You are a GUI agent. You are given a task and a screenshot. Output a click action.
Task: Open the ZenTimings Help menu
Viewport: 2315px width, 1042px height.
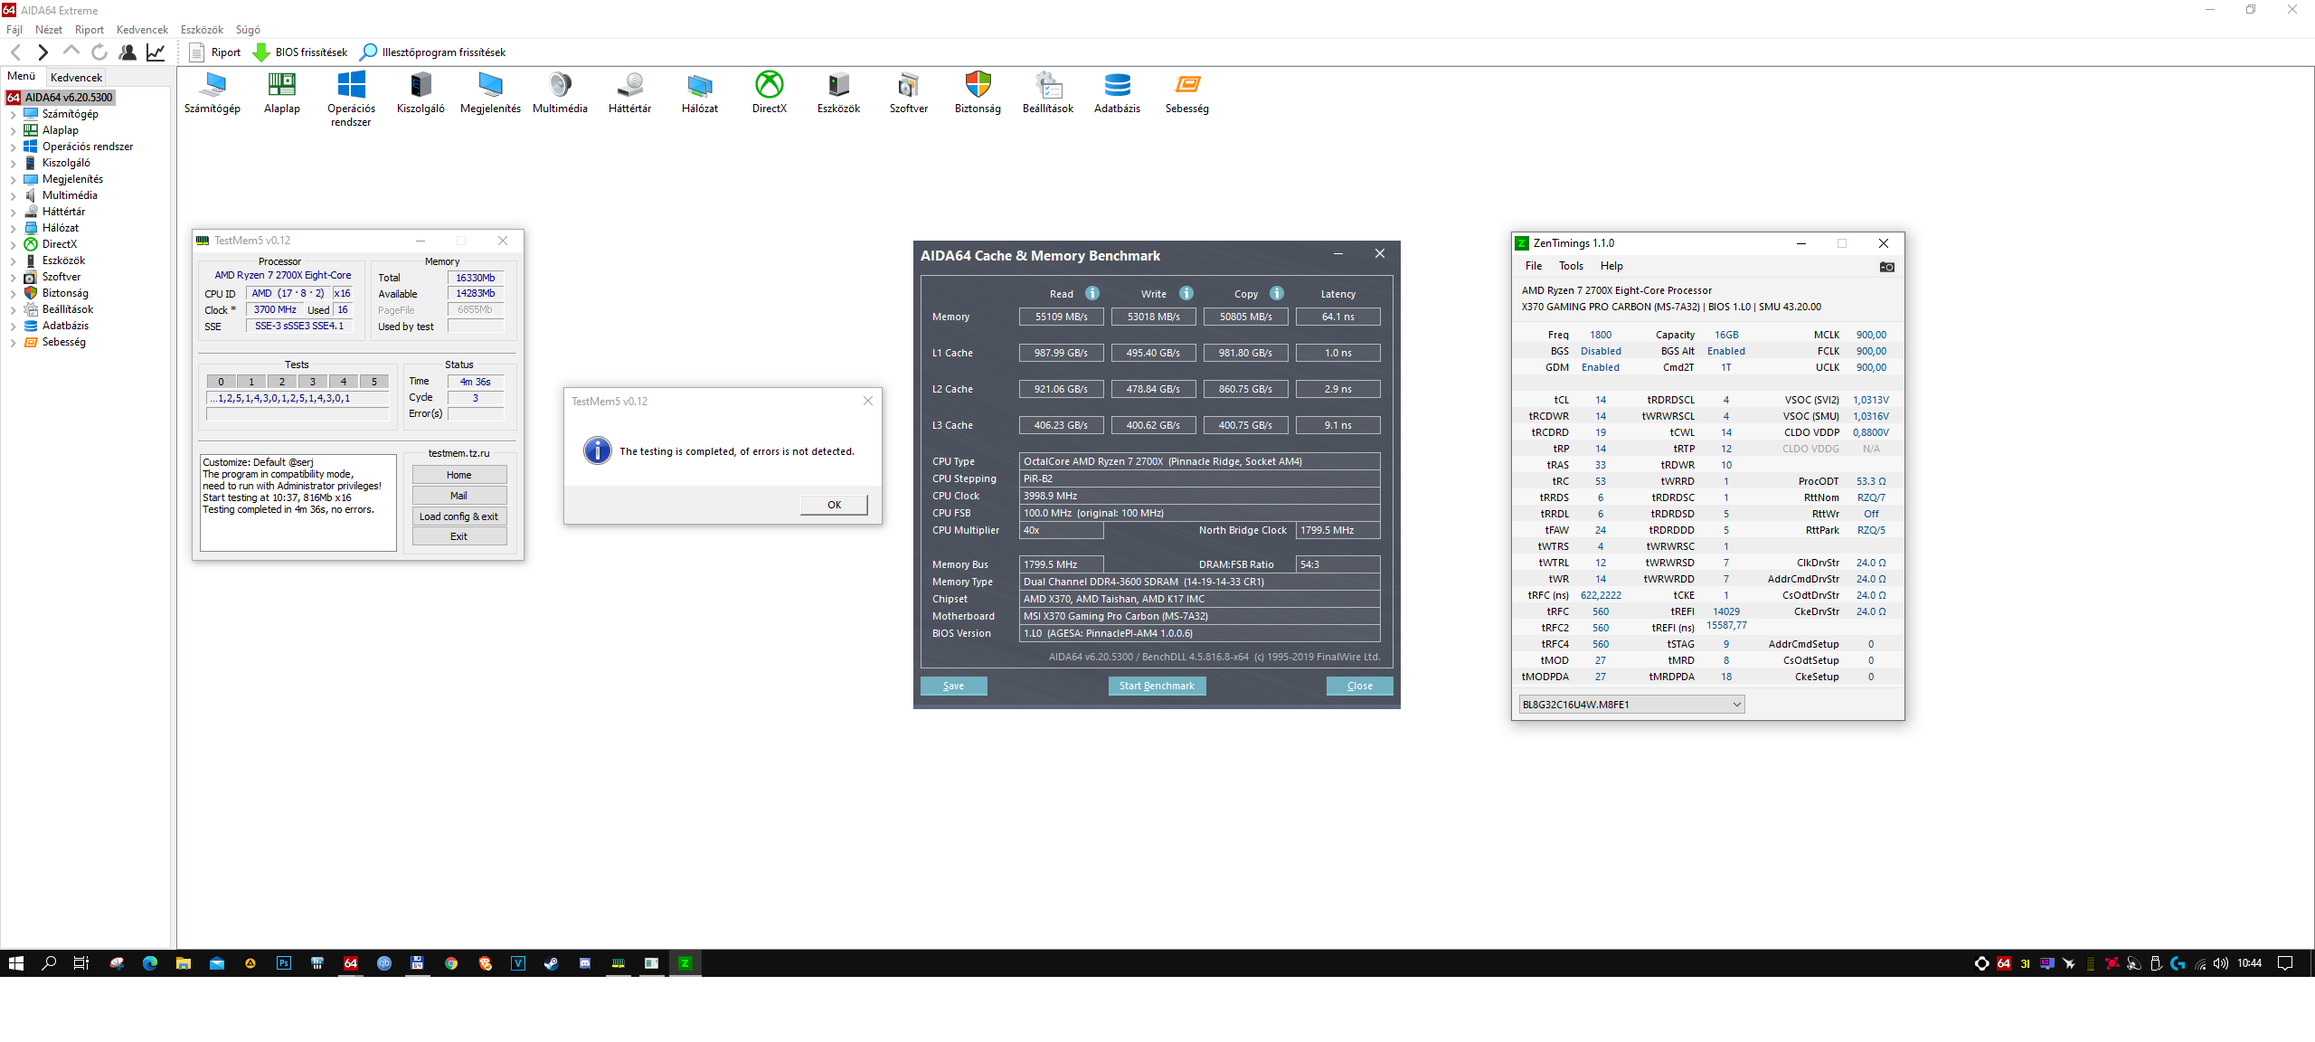point(1611,266)
